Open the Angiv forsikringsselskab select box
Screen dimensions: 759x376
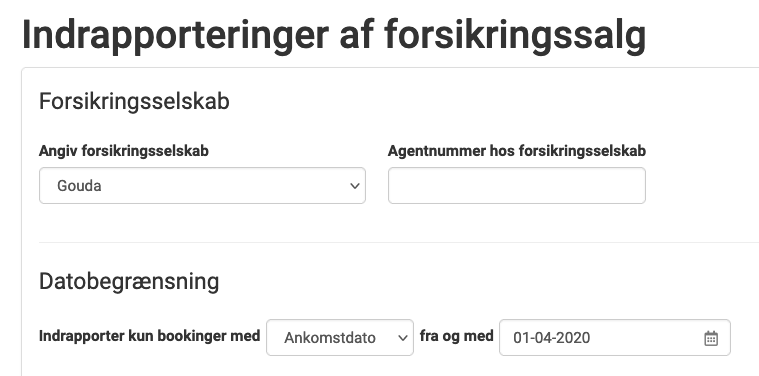[202, 186]
